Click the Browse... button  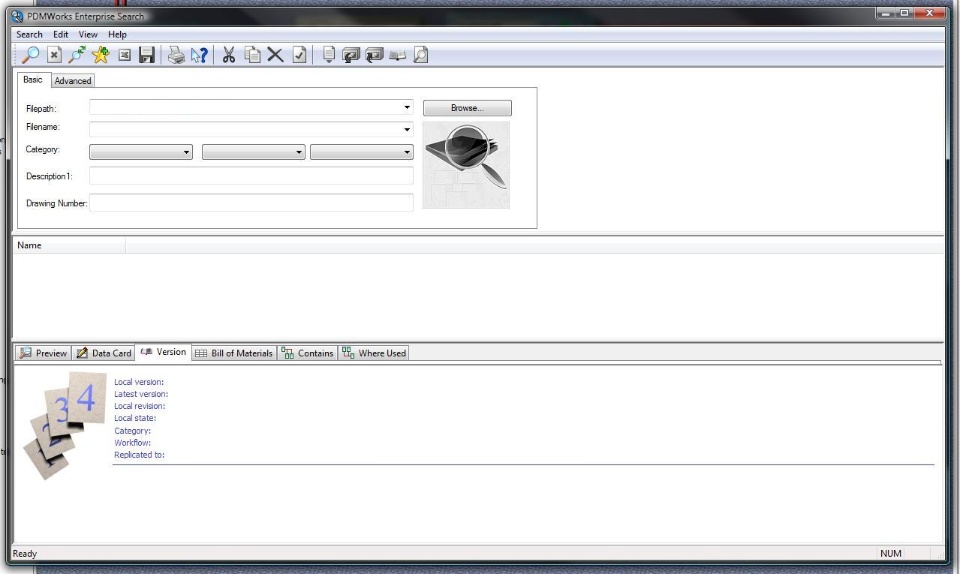click(467, 108)
